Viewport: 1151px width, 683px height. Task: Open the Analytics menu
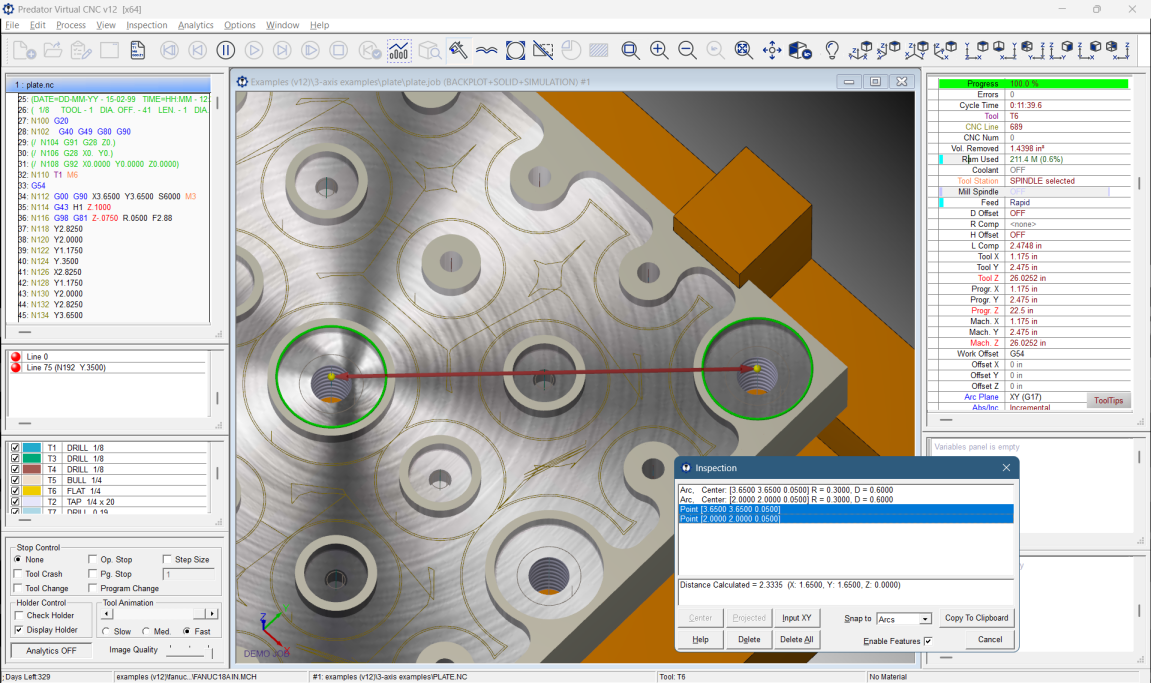tap(196, 25)
